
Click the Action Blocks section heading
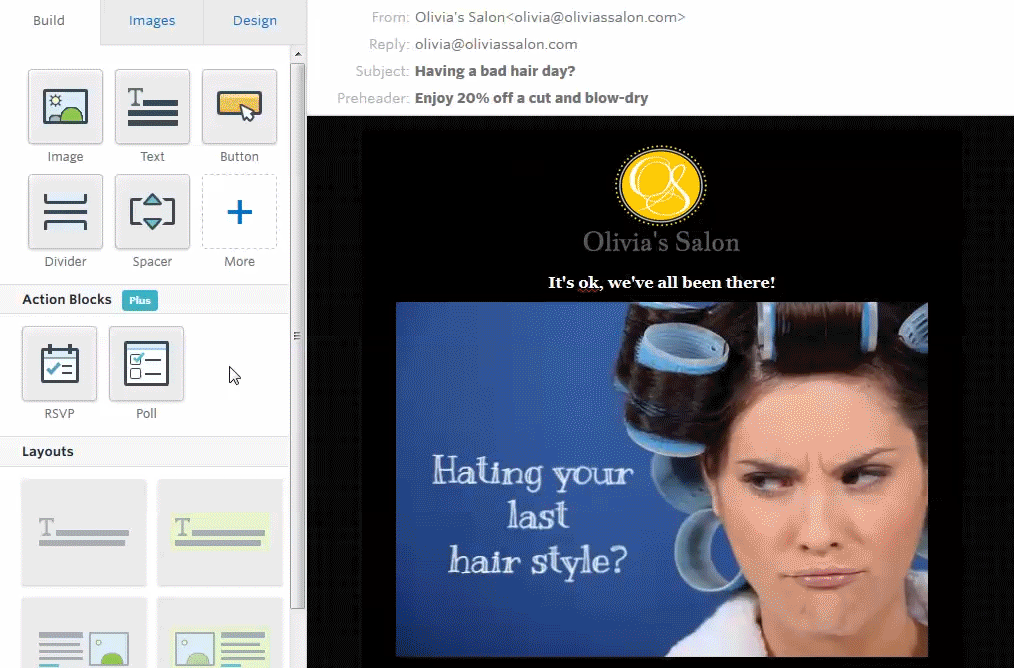[67, 299]
